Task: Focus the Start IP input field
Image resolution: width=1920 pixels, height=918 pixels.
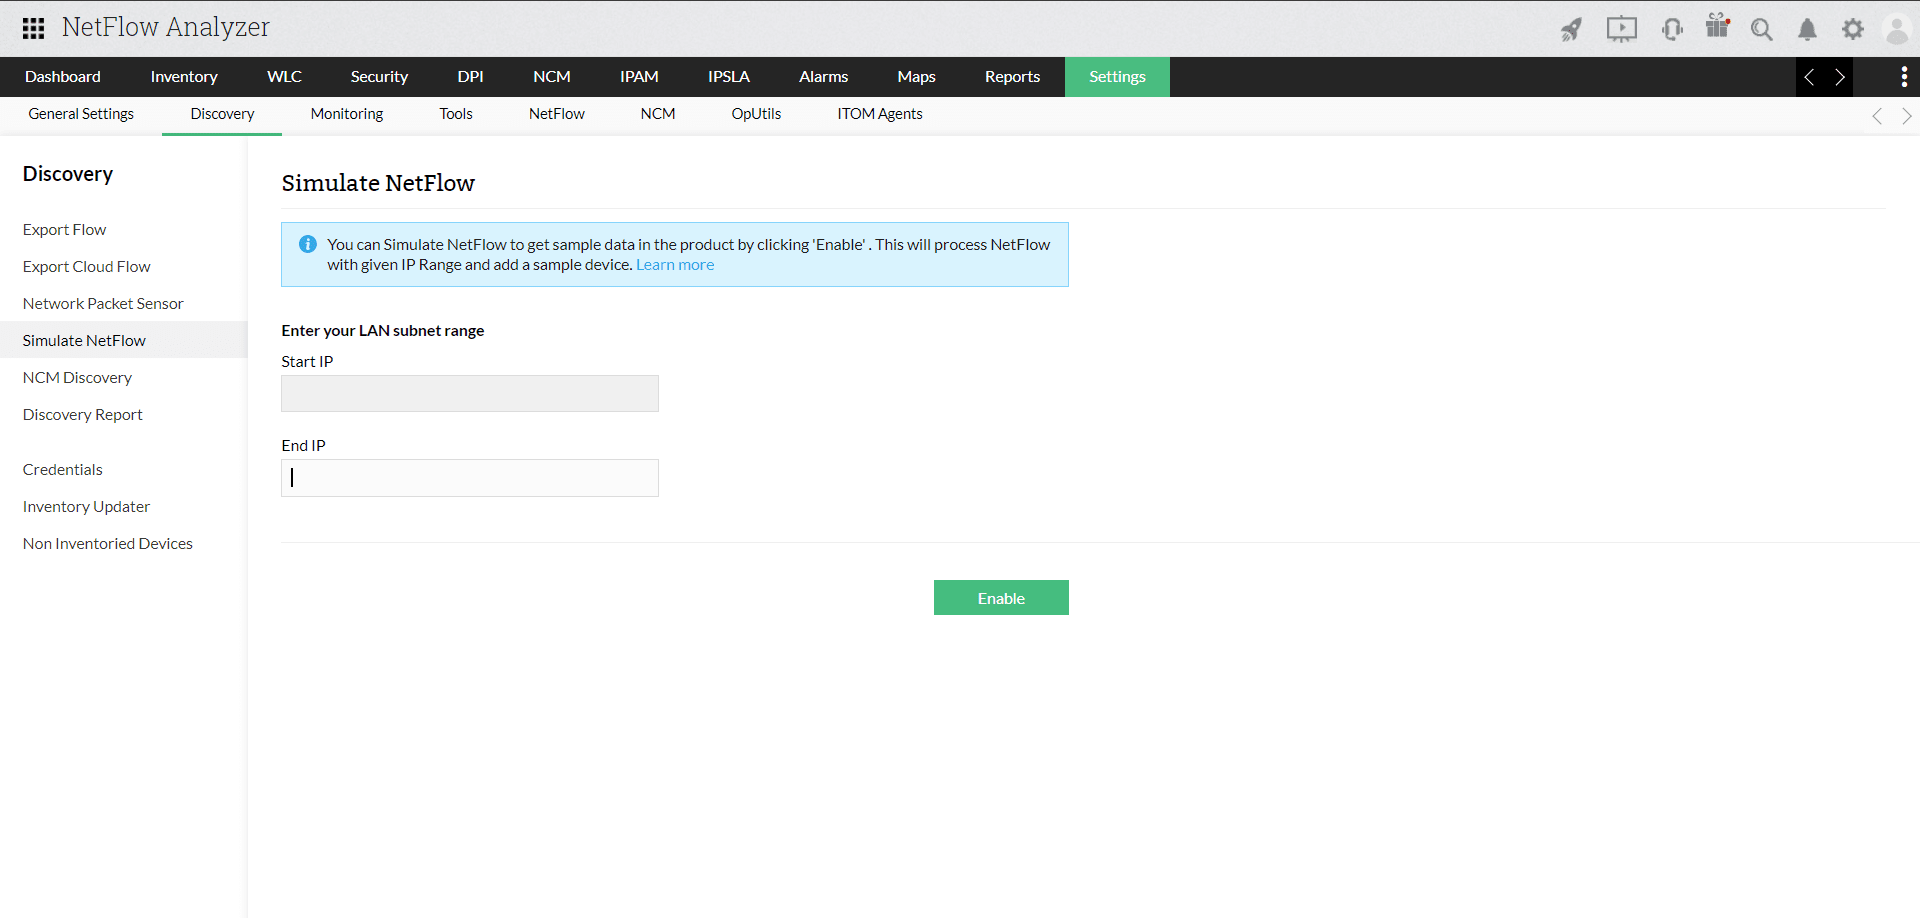Action: pos(470,394)
